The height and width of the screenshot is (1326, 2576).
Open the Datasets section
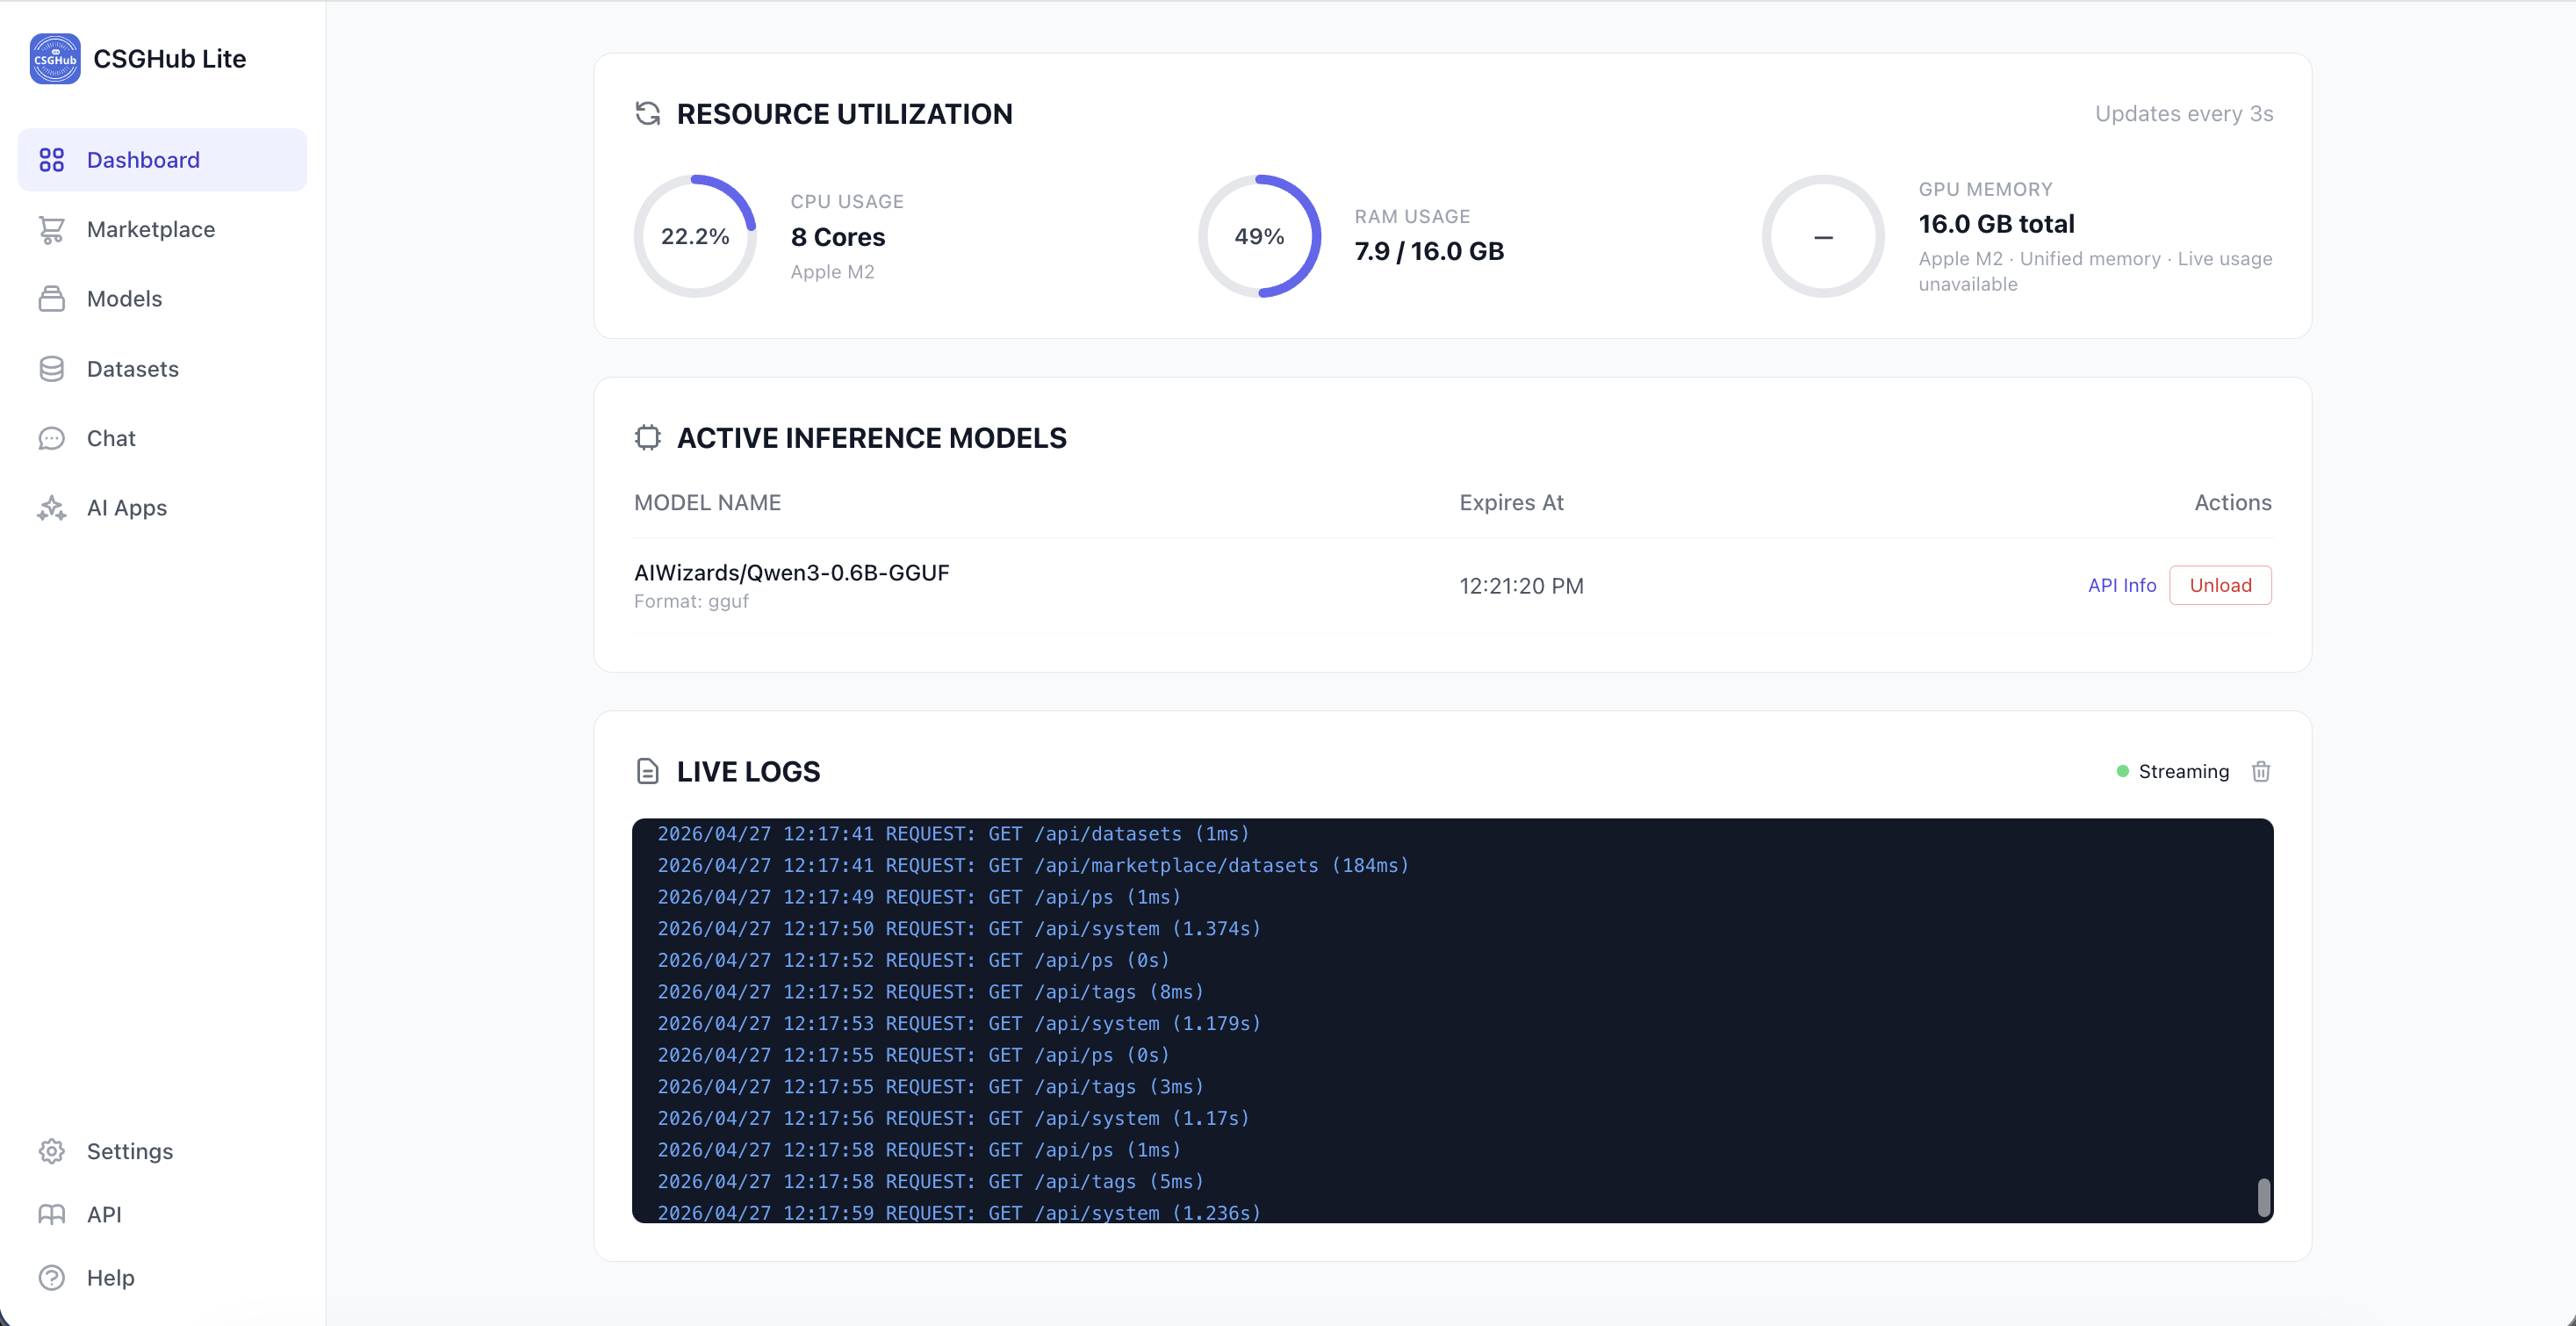click(162, 369)
